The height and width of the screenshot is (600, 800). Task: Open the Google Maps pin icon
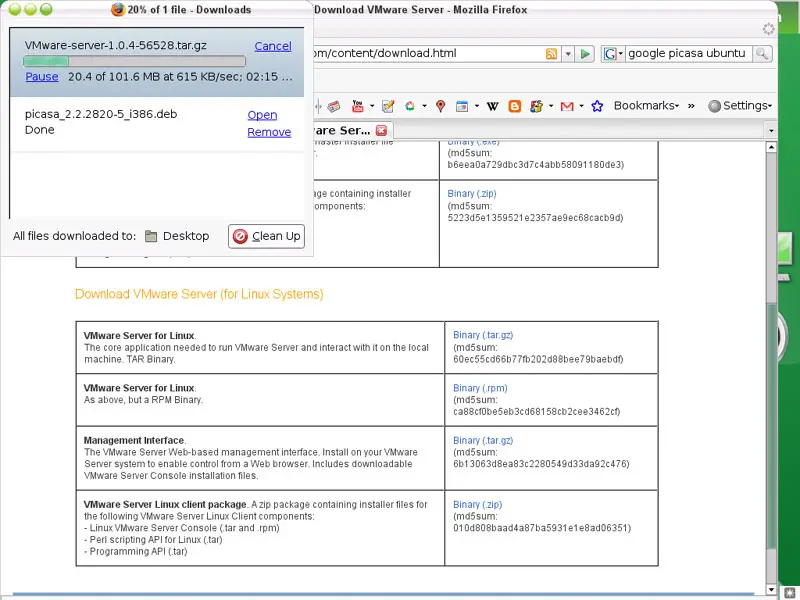point(441,106)
